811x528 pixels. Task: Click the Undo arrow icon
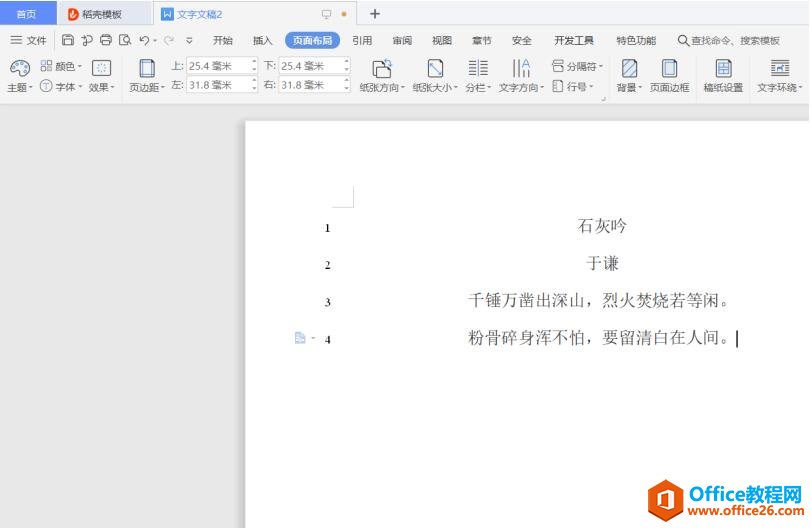click(x=144, y=40)
